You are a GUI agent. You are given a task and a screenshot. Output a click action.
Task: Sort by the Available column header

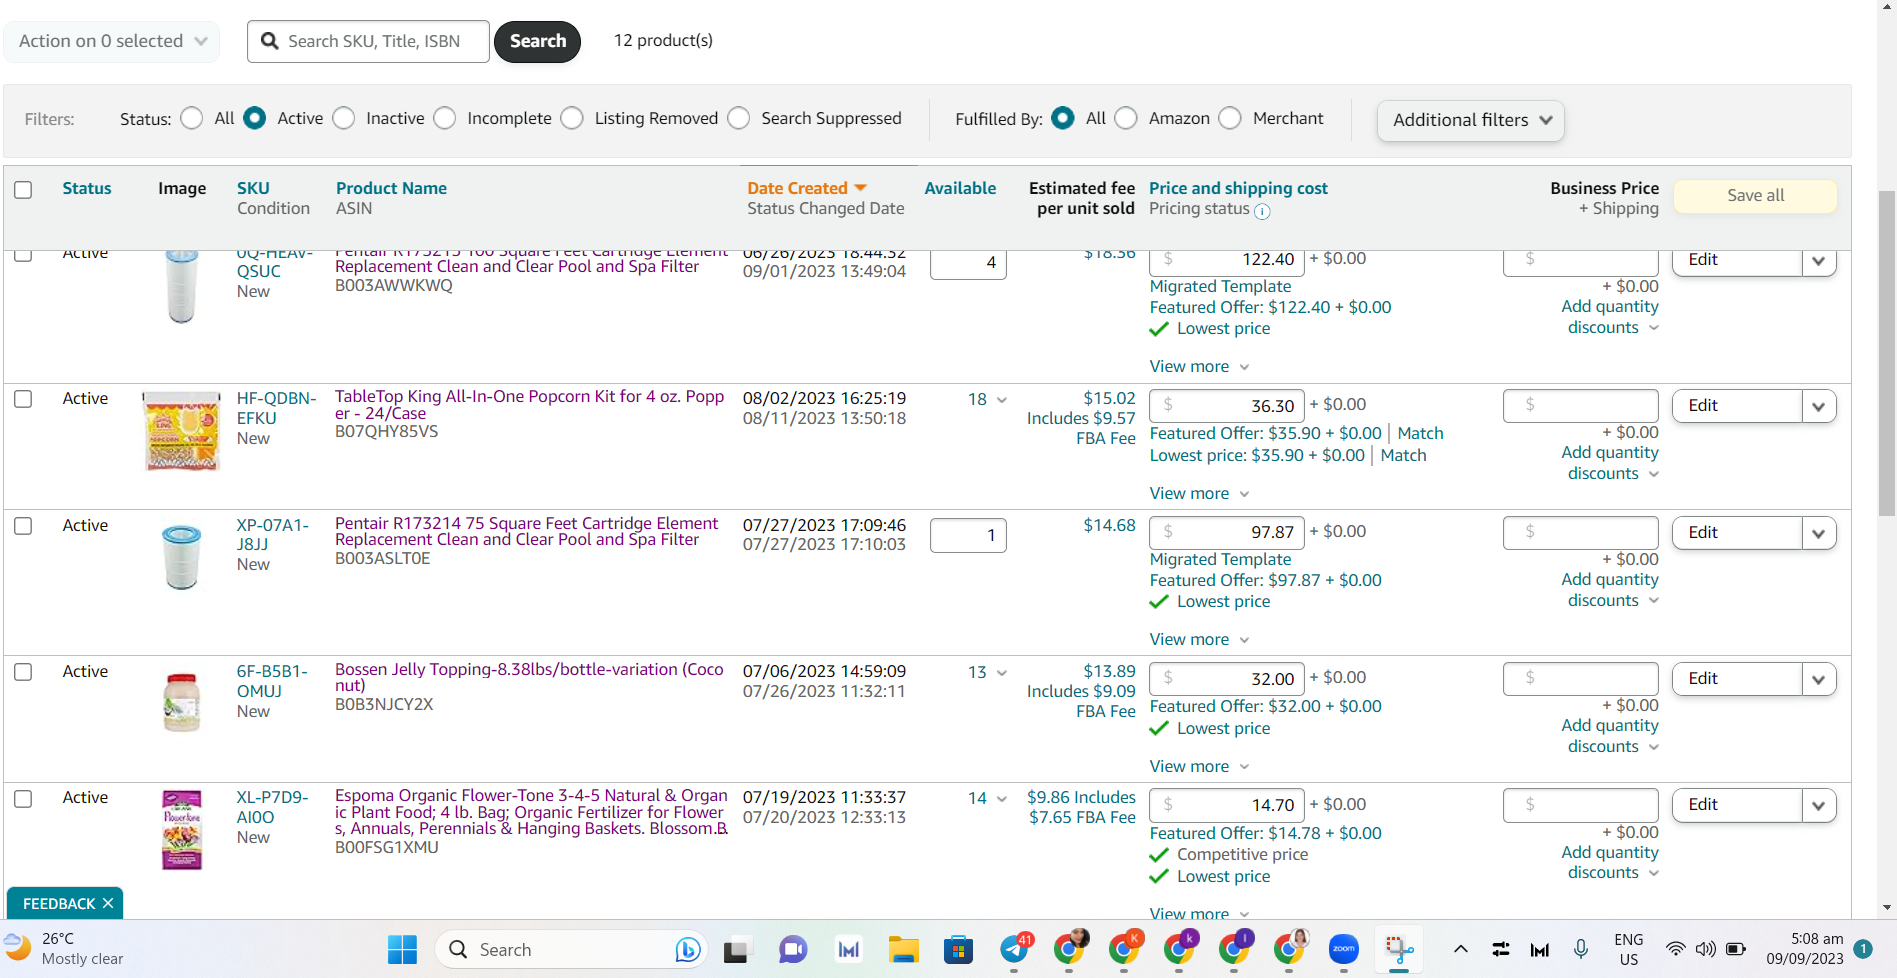[960, 188]
